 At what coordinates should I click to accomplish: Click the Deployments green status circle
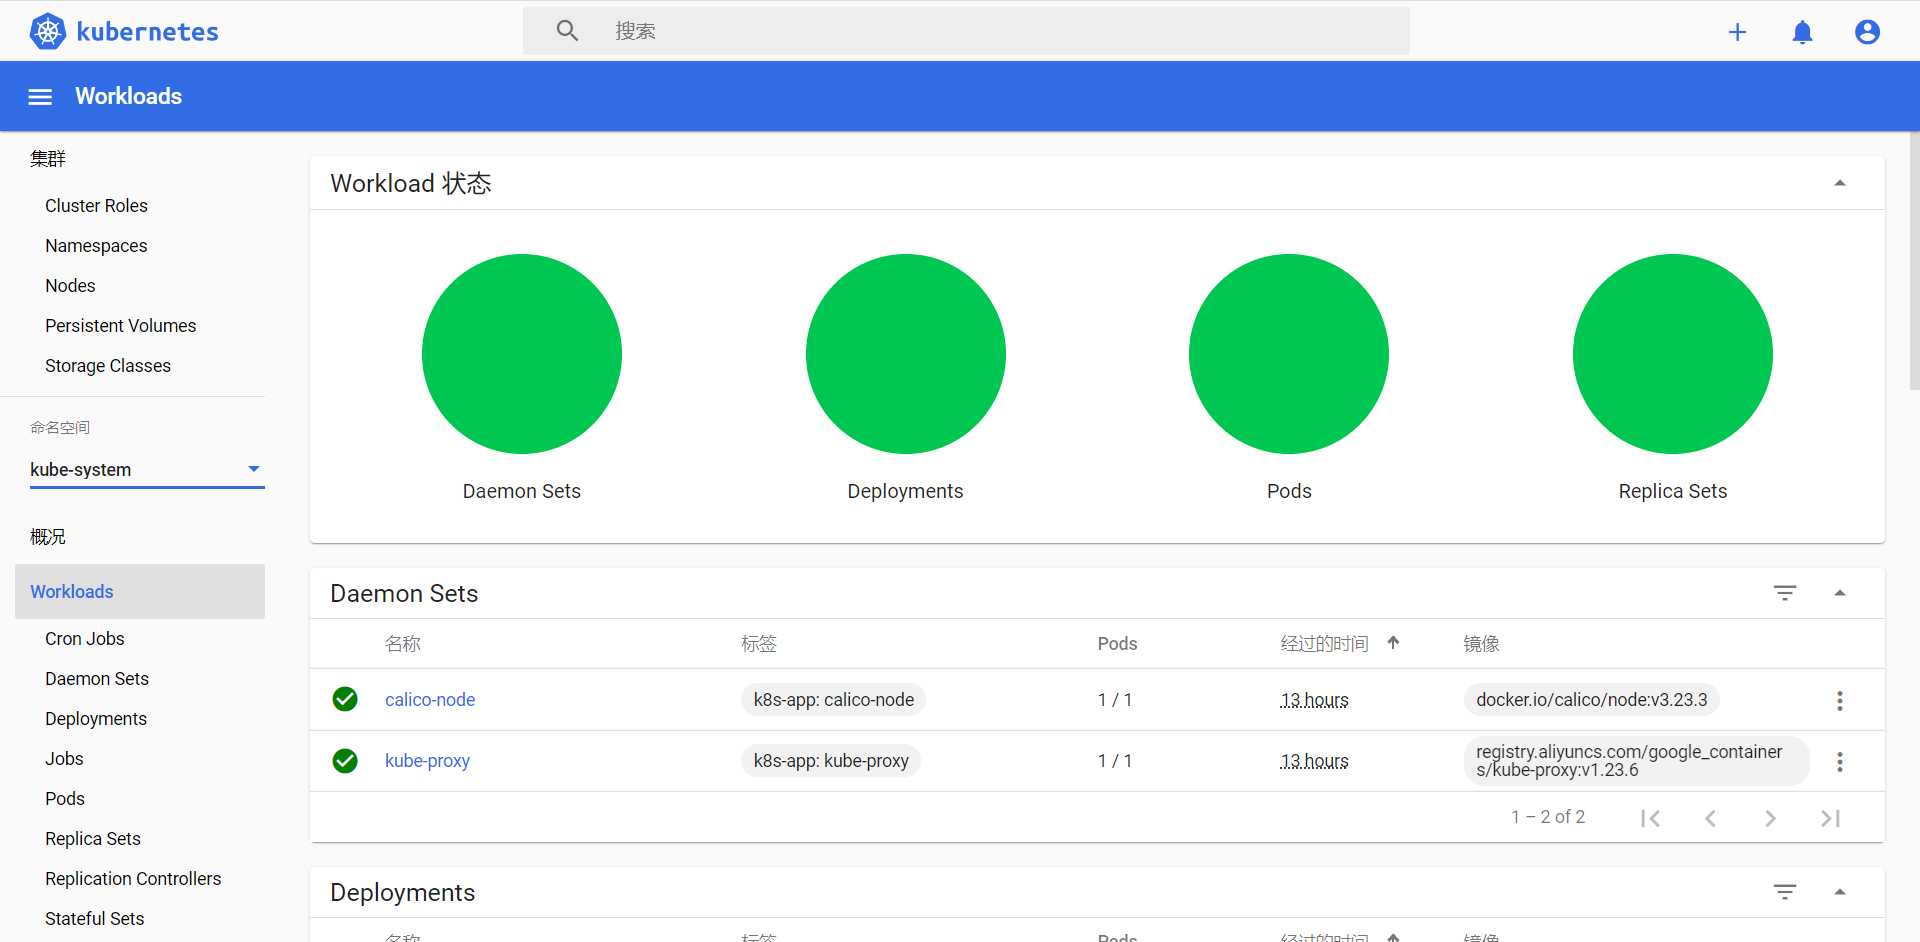pyautogui.click(x=906, y=354)
